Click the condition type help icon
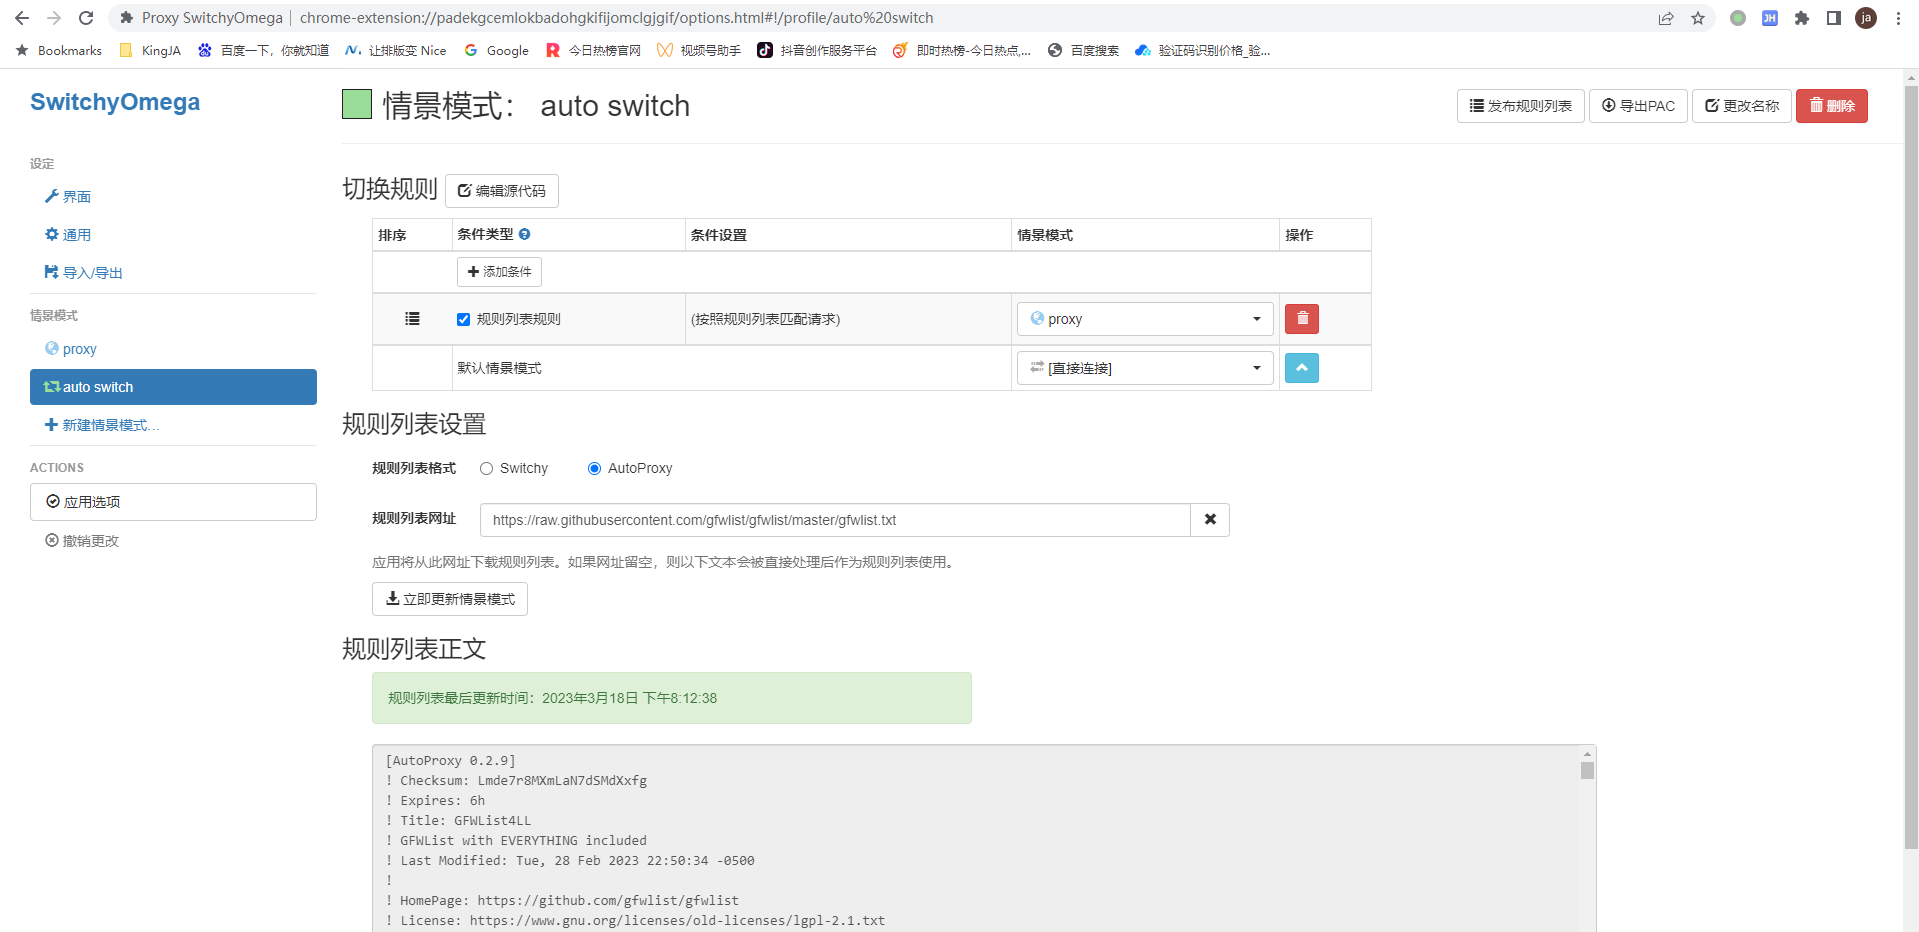1919x932 pixels. click(x=525, y=234)
